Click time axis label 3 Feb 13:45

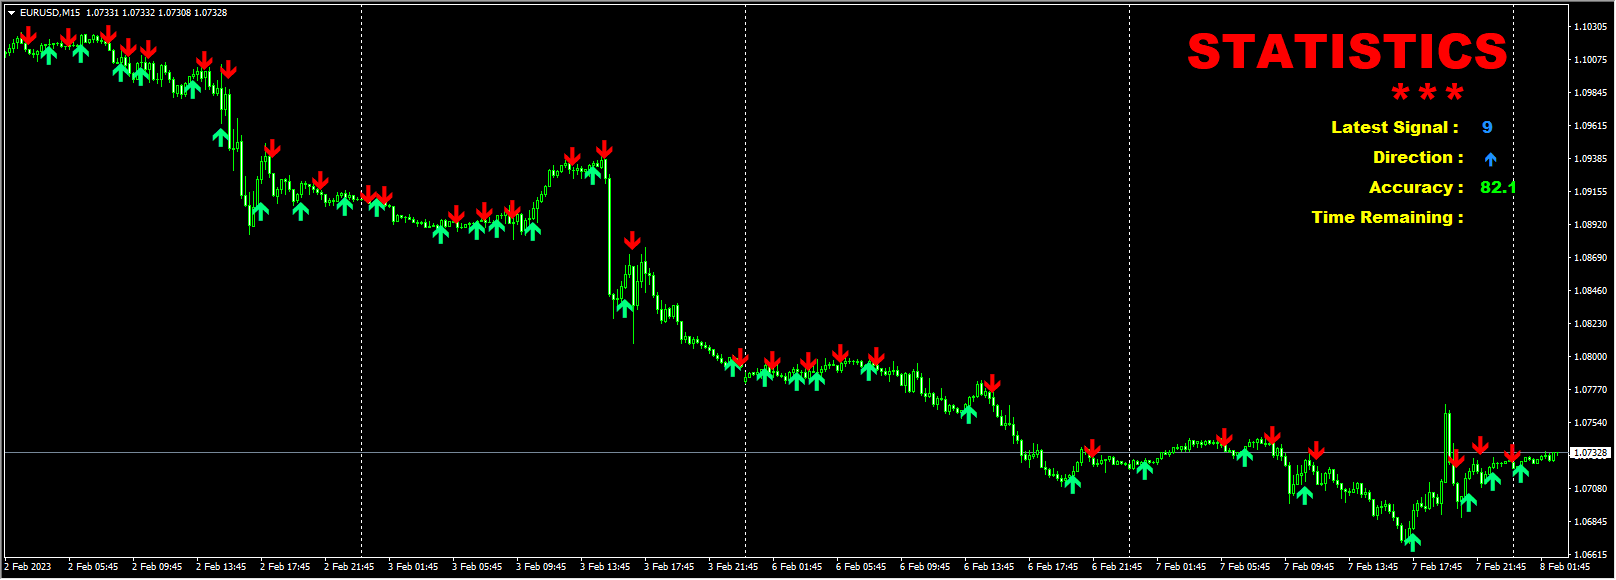click(605, 567)
